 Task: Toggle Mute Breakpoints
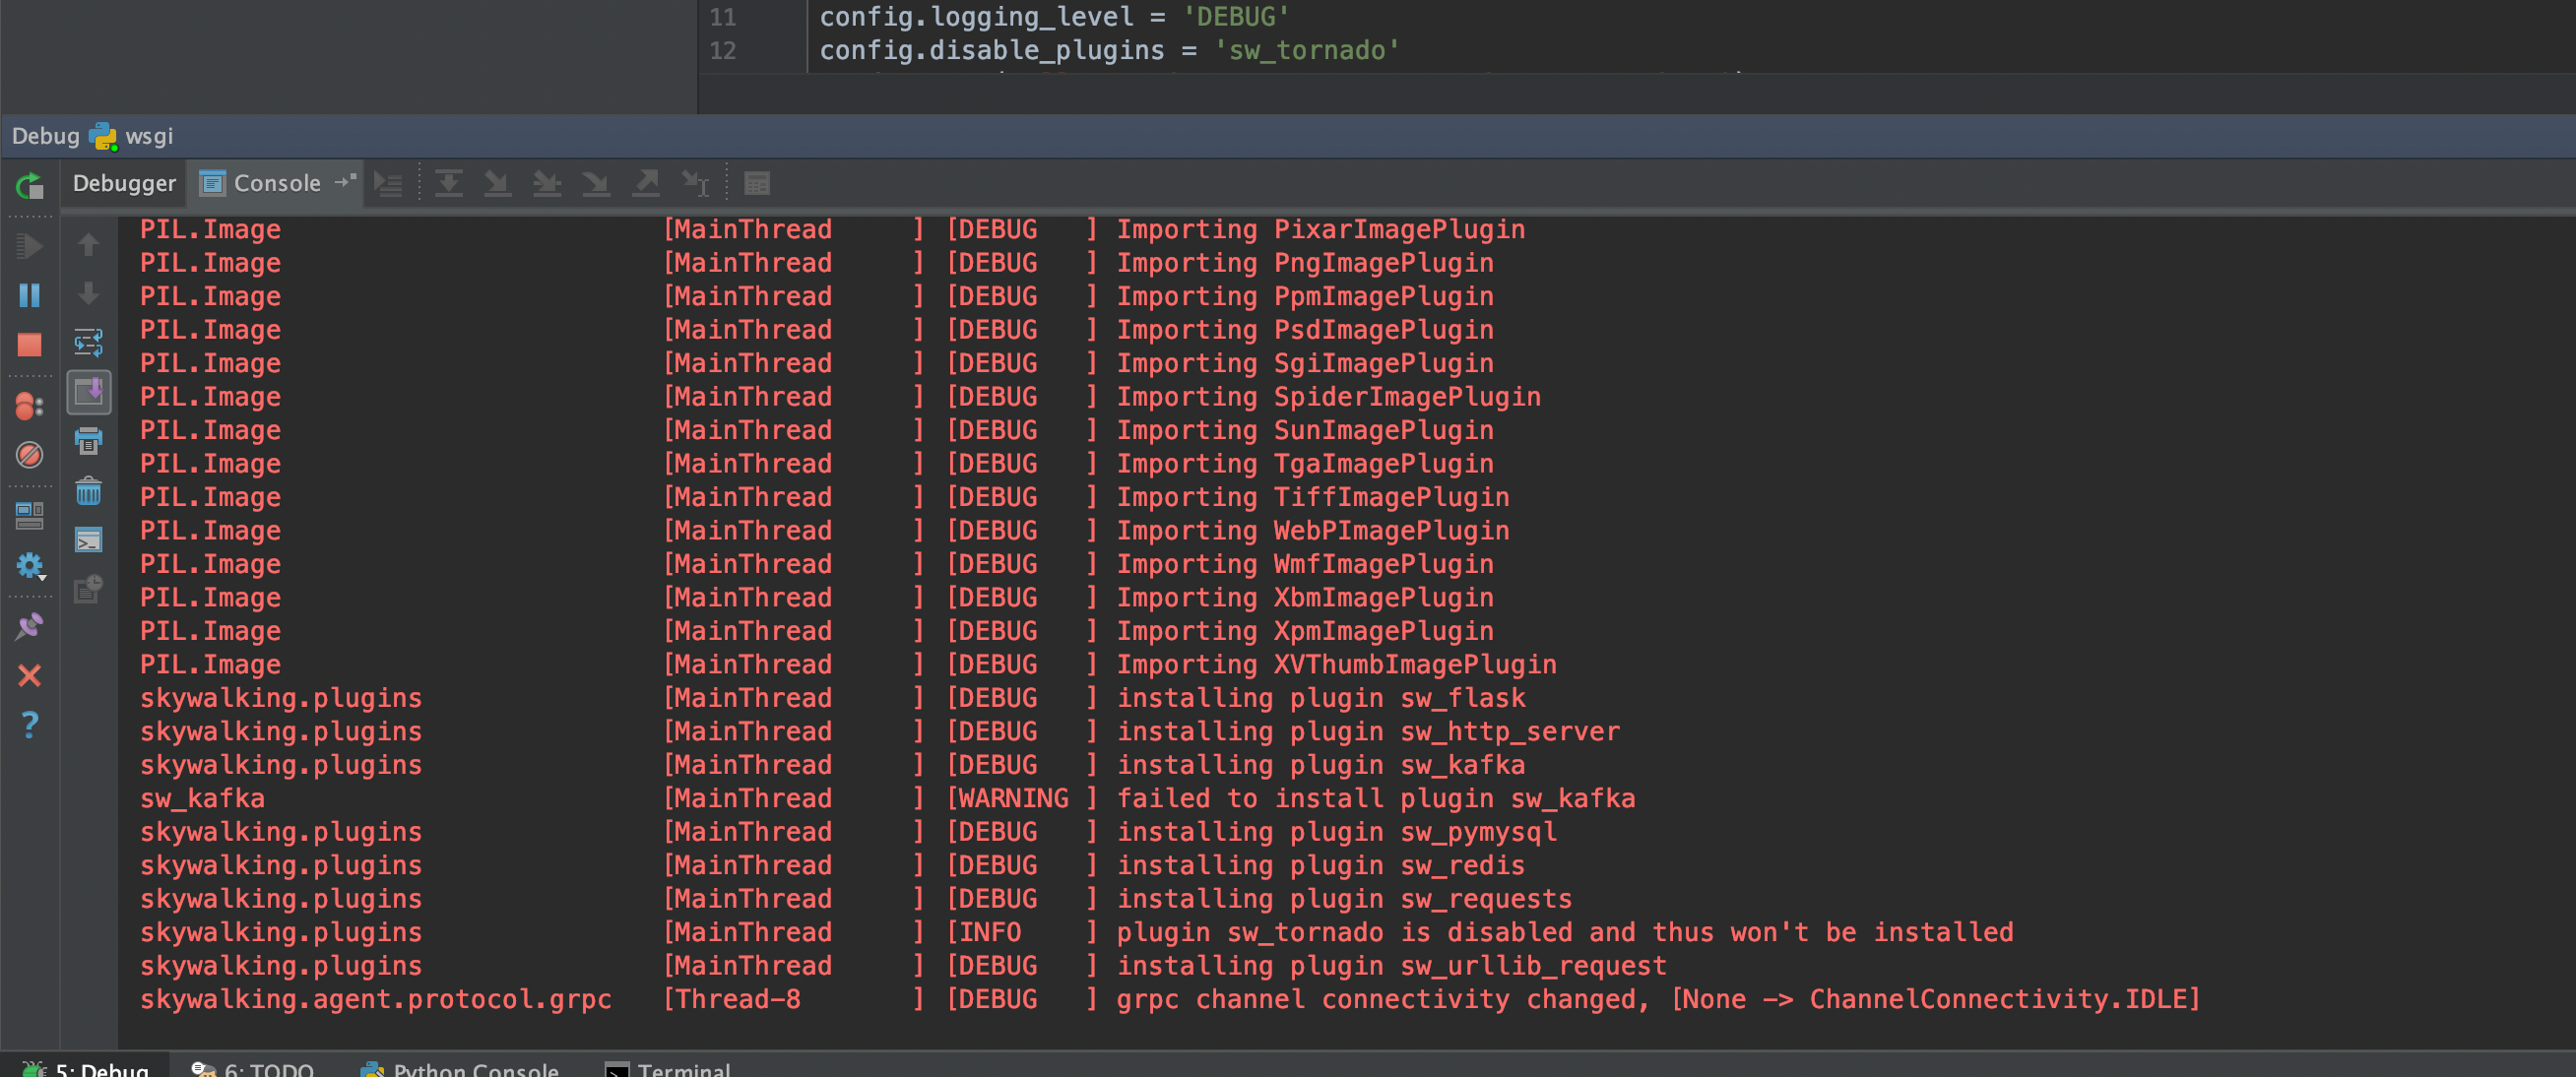30,456
